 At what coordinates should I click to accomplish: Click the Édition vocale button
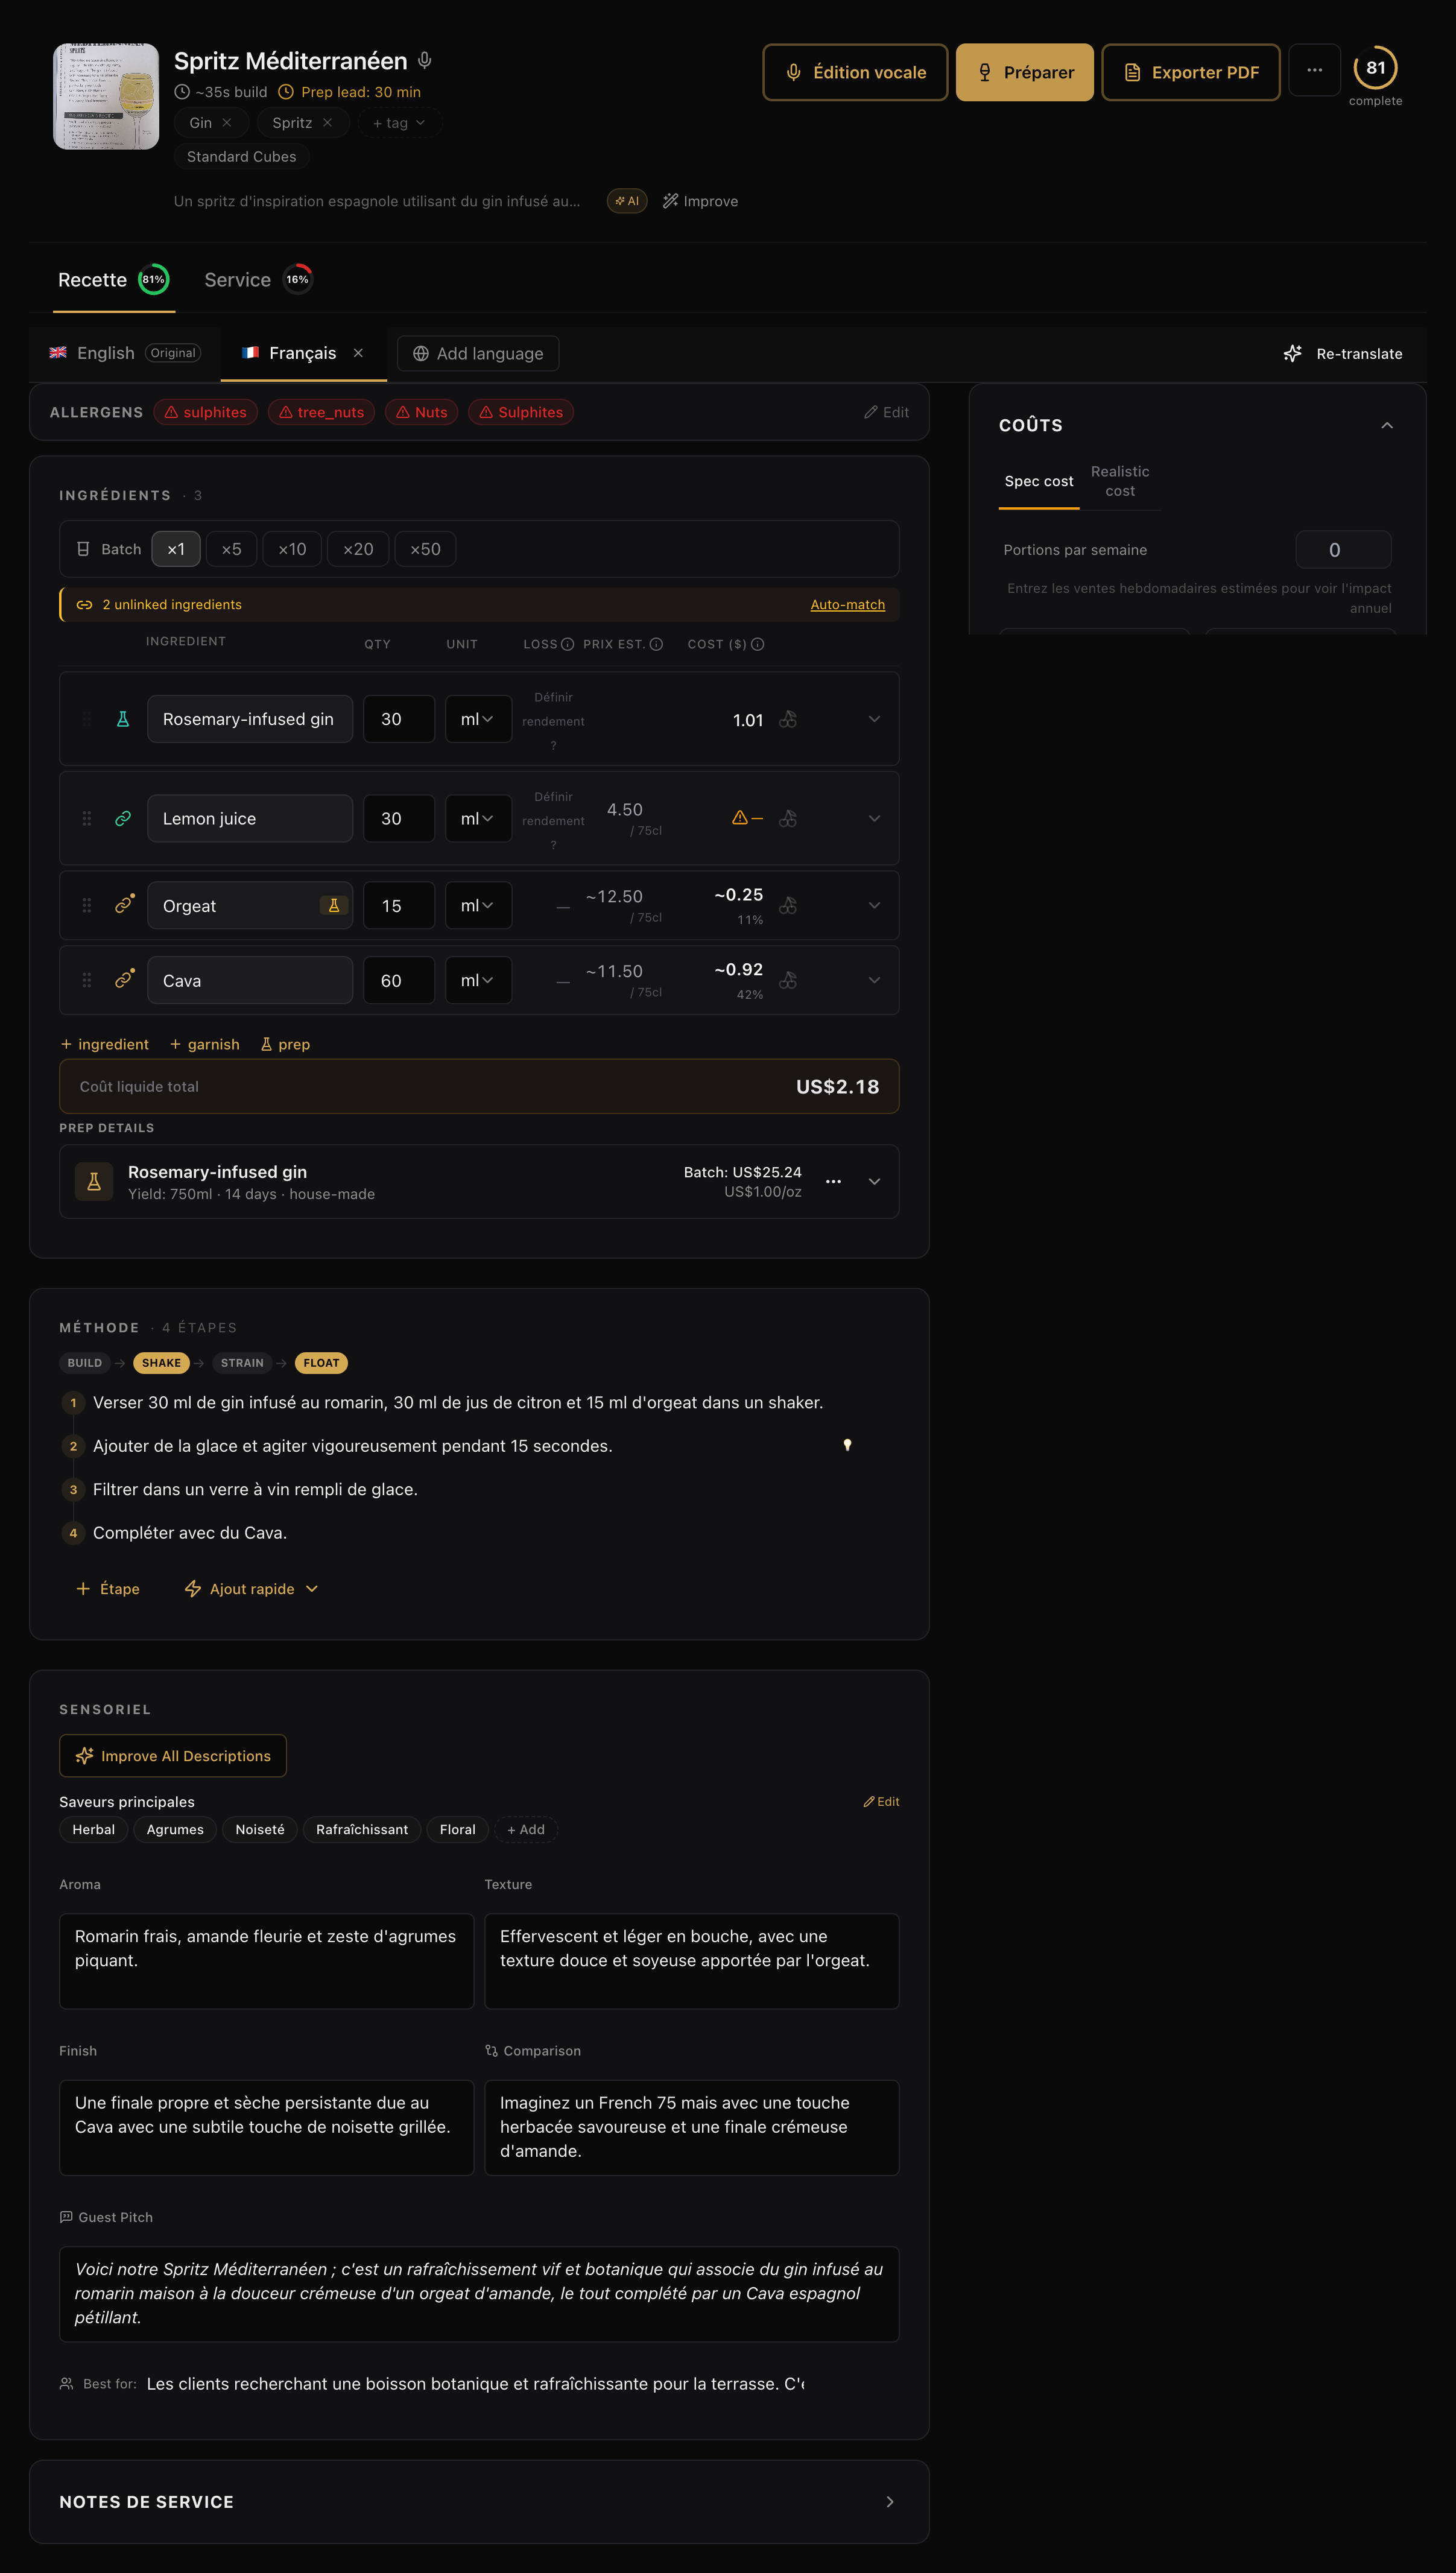(855, 72)
